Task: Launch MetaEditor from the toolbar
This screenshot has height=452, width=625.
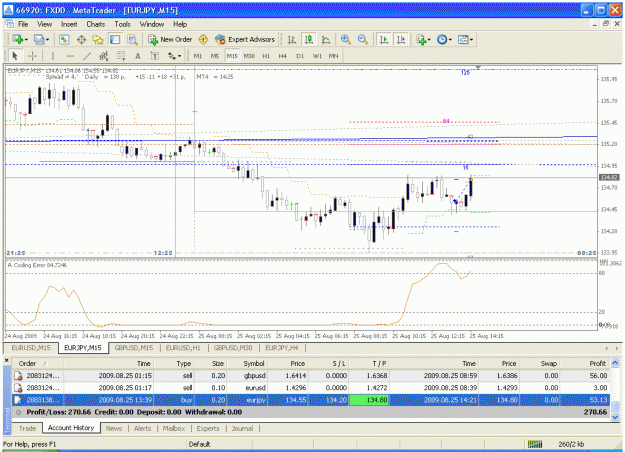Action: 203,39
